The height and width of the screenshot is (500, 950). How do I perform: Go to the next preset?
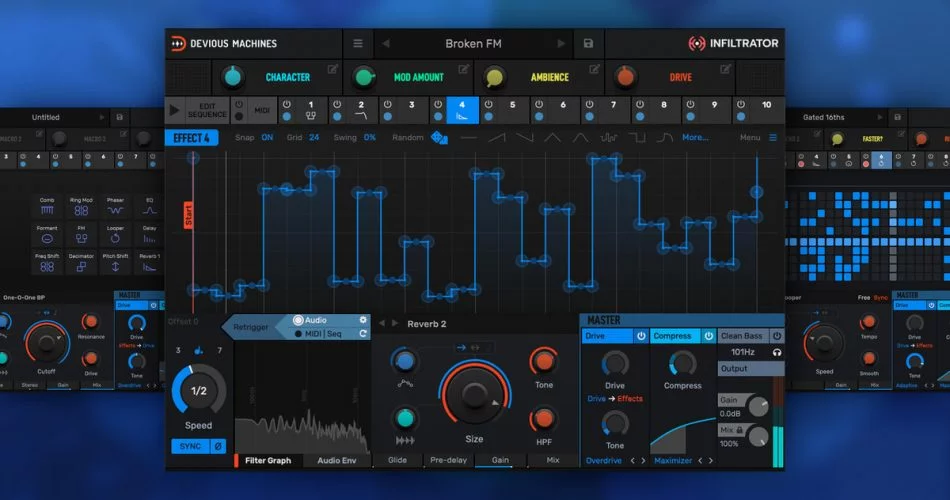click(x=561, y=44)
